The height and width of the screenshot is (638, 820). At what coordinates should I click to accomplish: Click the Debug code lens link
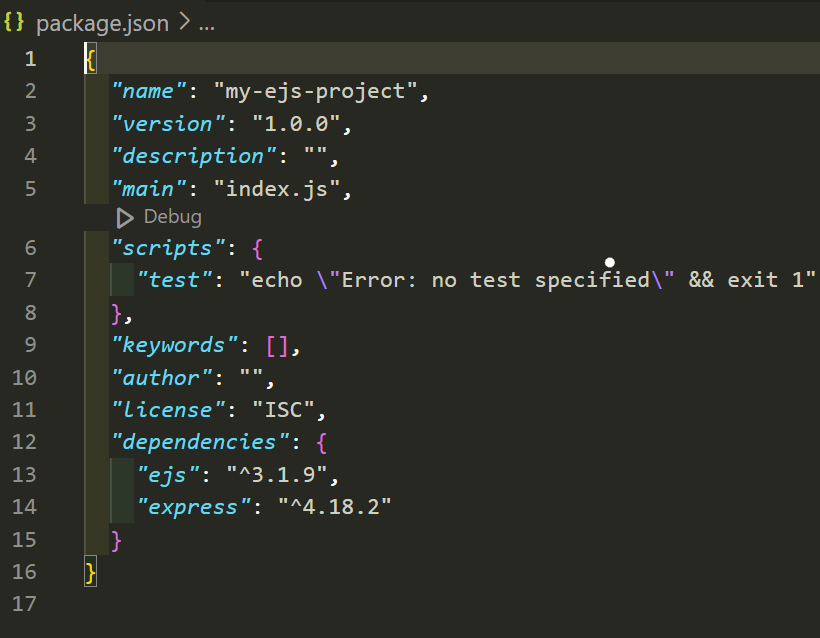pos(173,217)
